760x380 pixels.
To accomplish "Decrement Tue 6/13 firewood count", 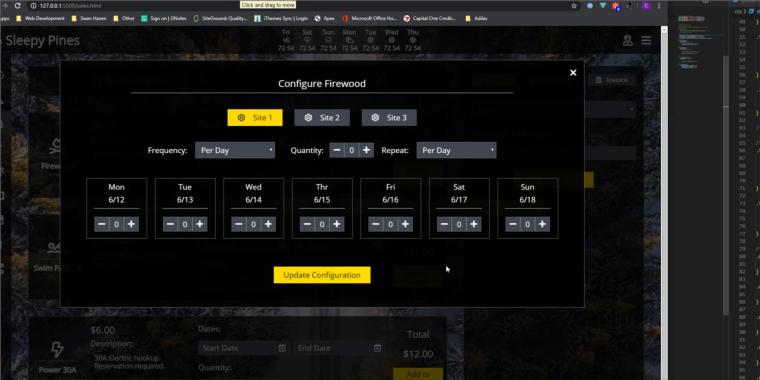I will [x=170, y=224].
